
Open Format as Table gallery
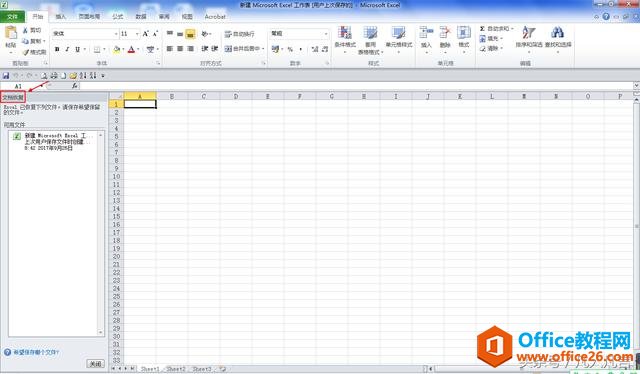(370, 40)
